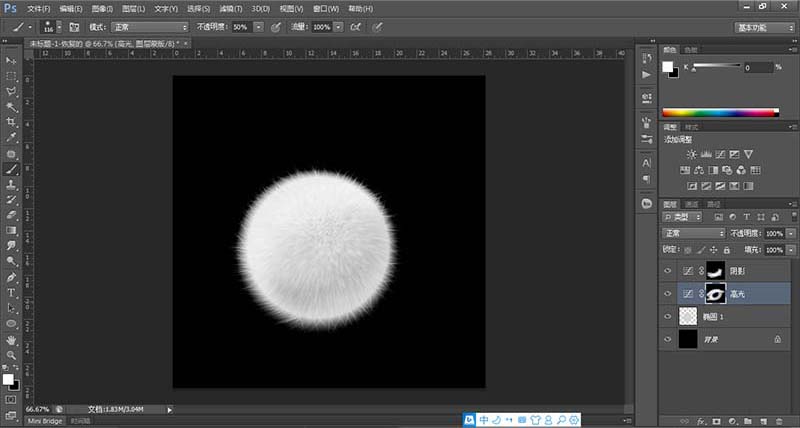Select the Magic Wand tool

11,106
